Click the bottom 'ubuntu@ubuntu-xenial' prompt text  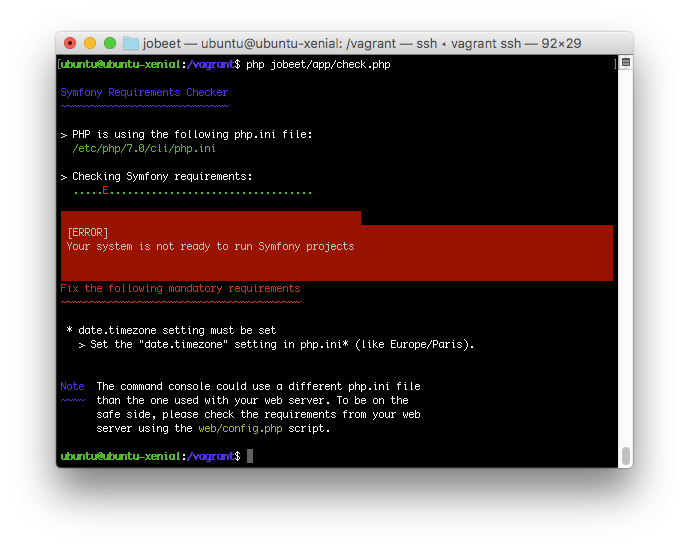point(120,457)
